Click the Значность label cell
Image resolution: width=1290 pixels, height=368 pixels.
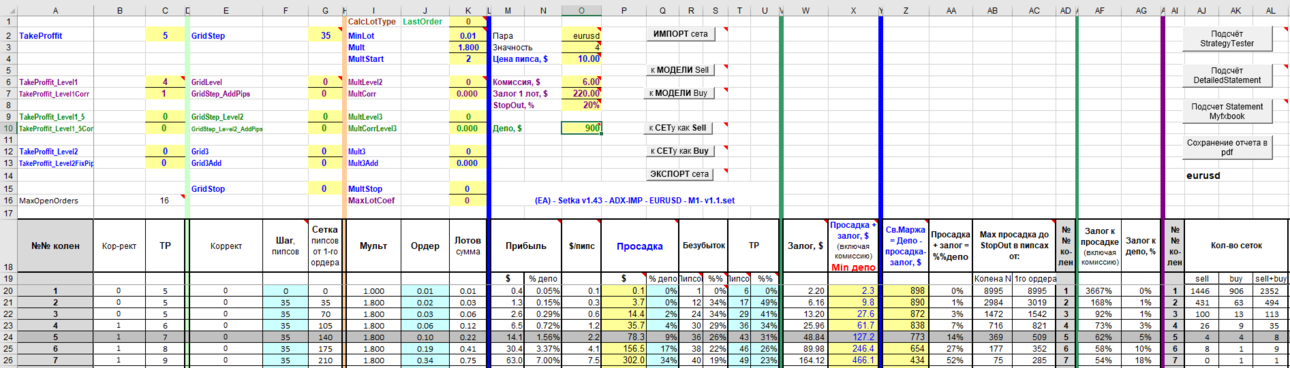point(527,47)
